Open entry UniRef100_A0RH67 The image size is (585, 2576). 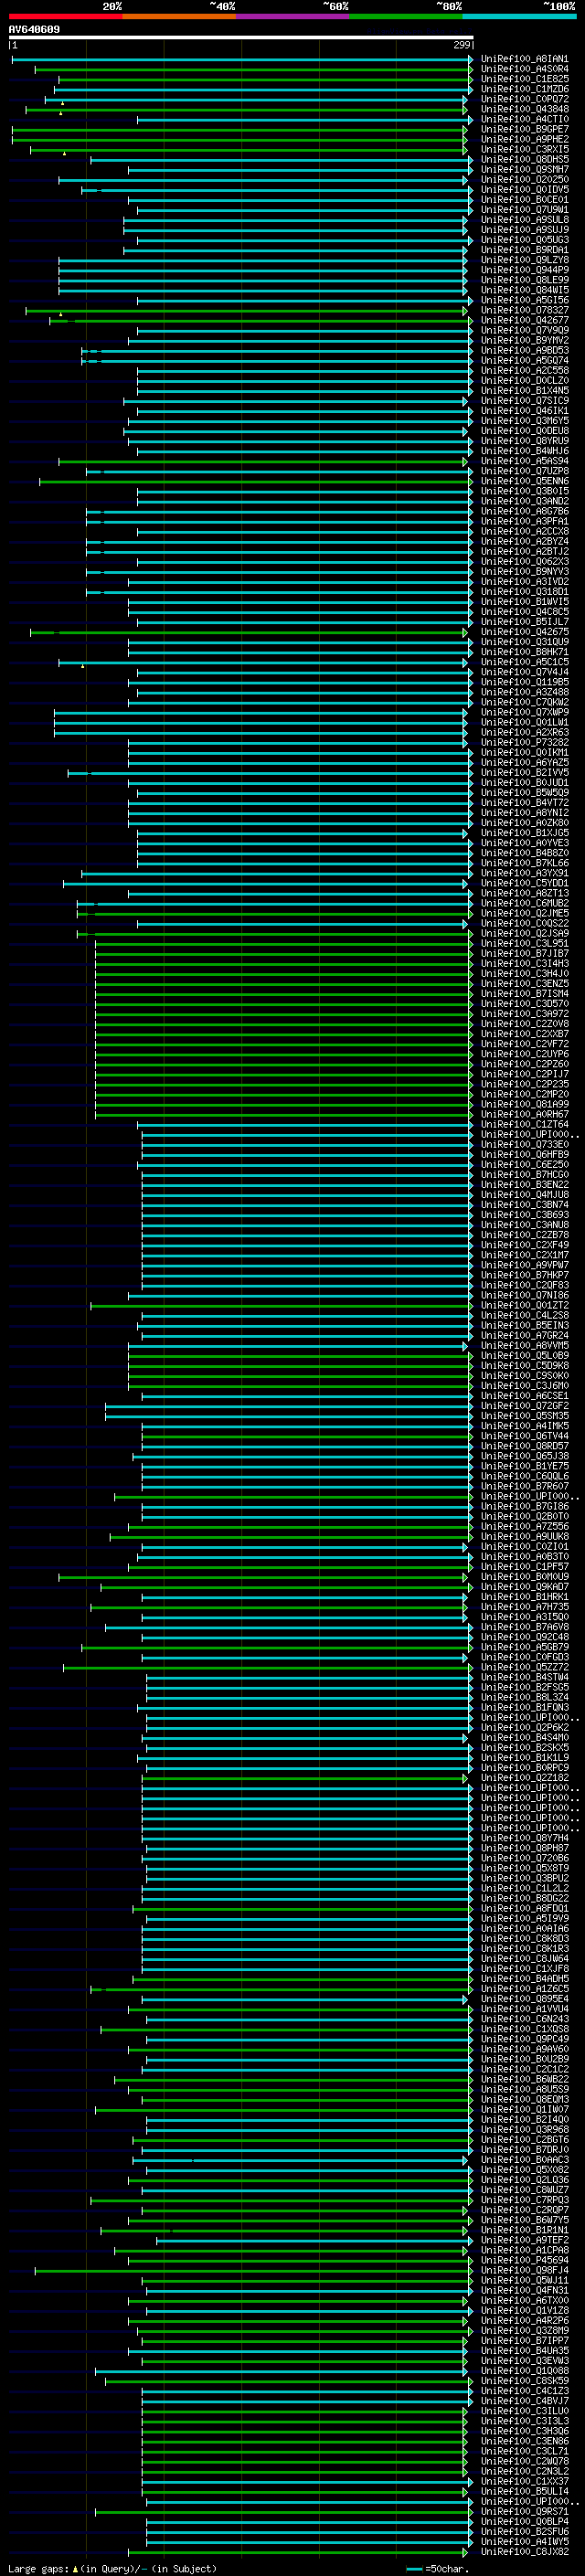(x=524, y=1114)
